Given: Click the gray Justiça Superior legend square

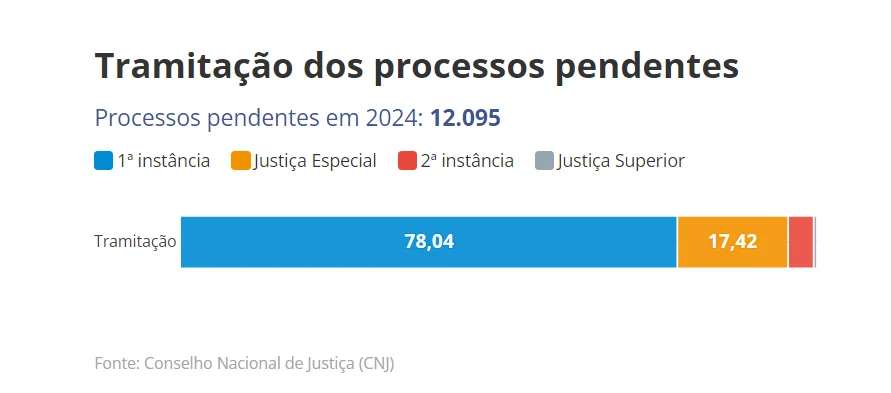Looking at the screenshot, I should pyautogui.click(x=544, y=161).
